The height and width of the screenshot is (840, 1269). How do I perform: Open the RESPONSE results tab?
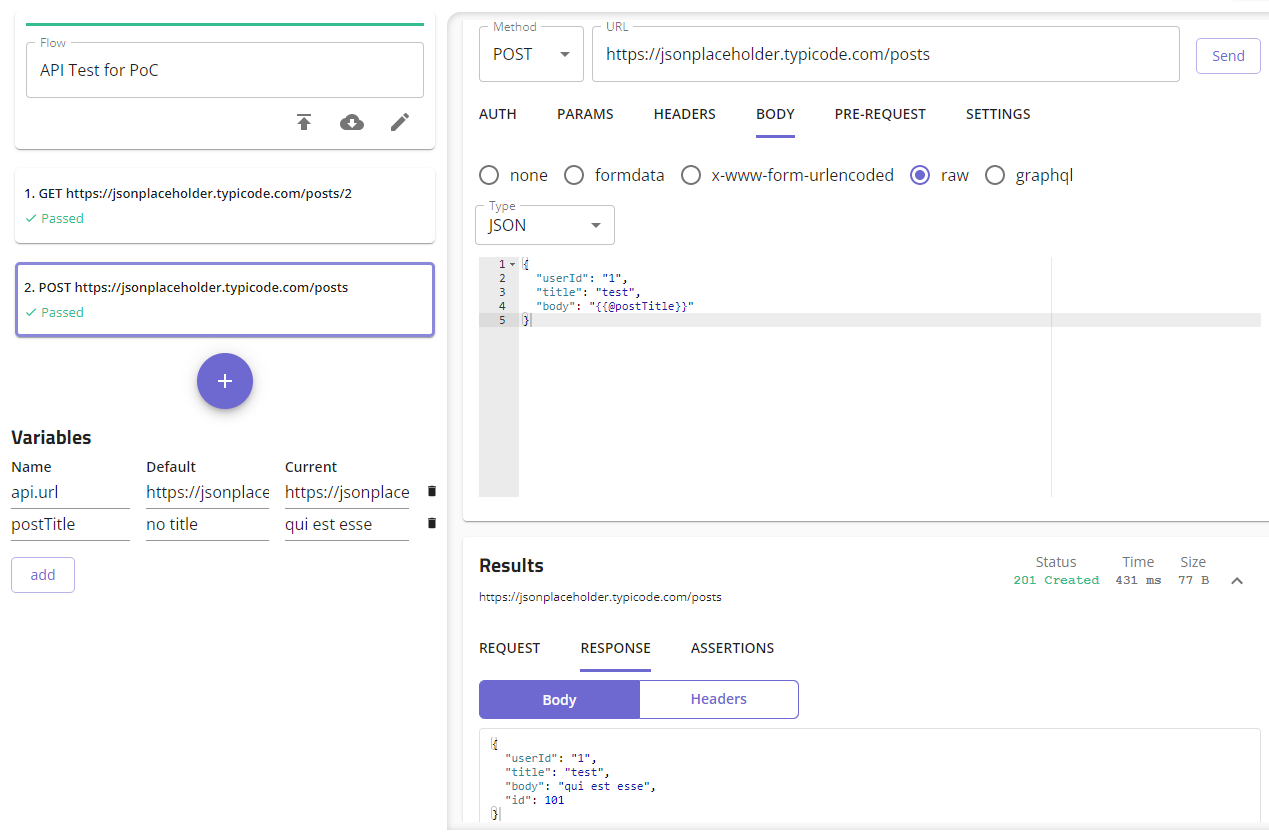pos(616,648)
